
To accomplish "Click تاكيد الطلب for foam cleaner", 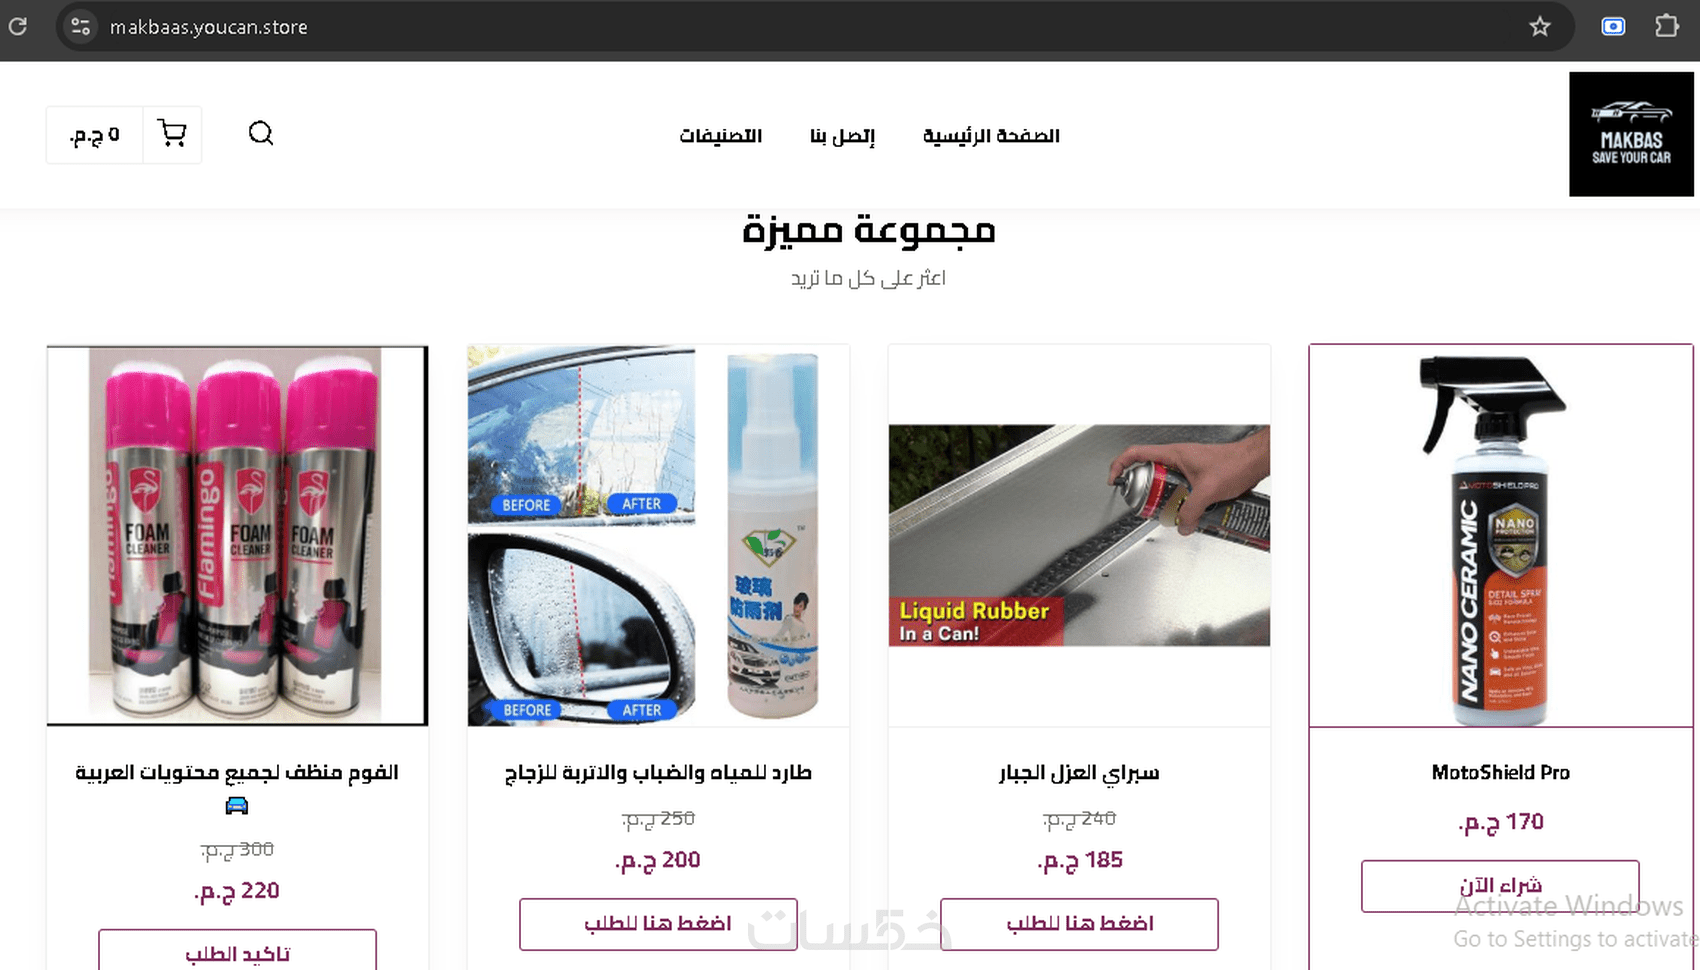I will [237, 951].
